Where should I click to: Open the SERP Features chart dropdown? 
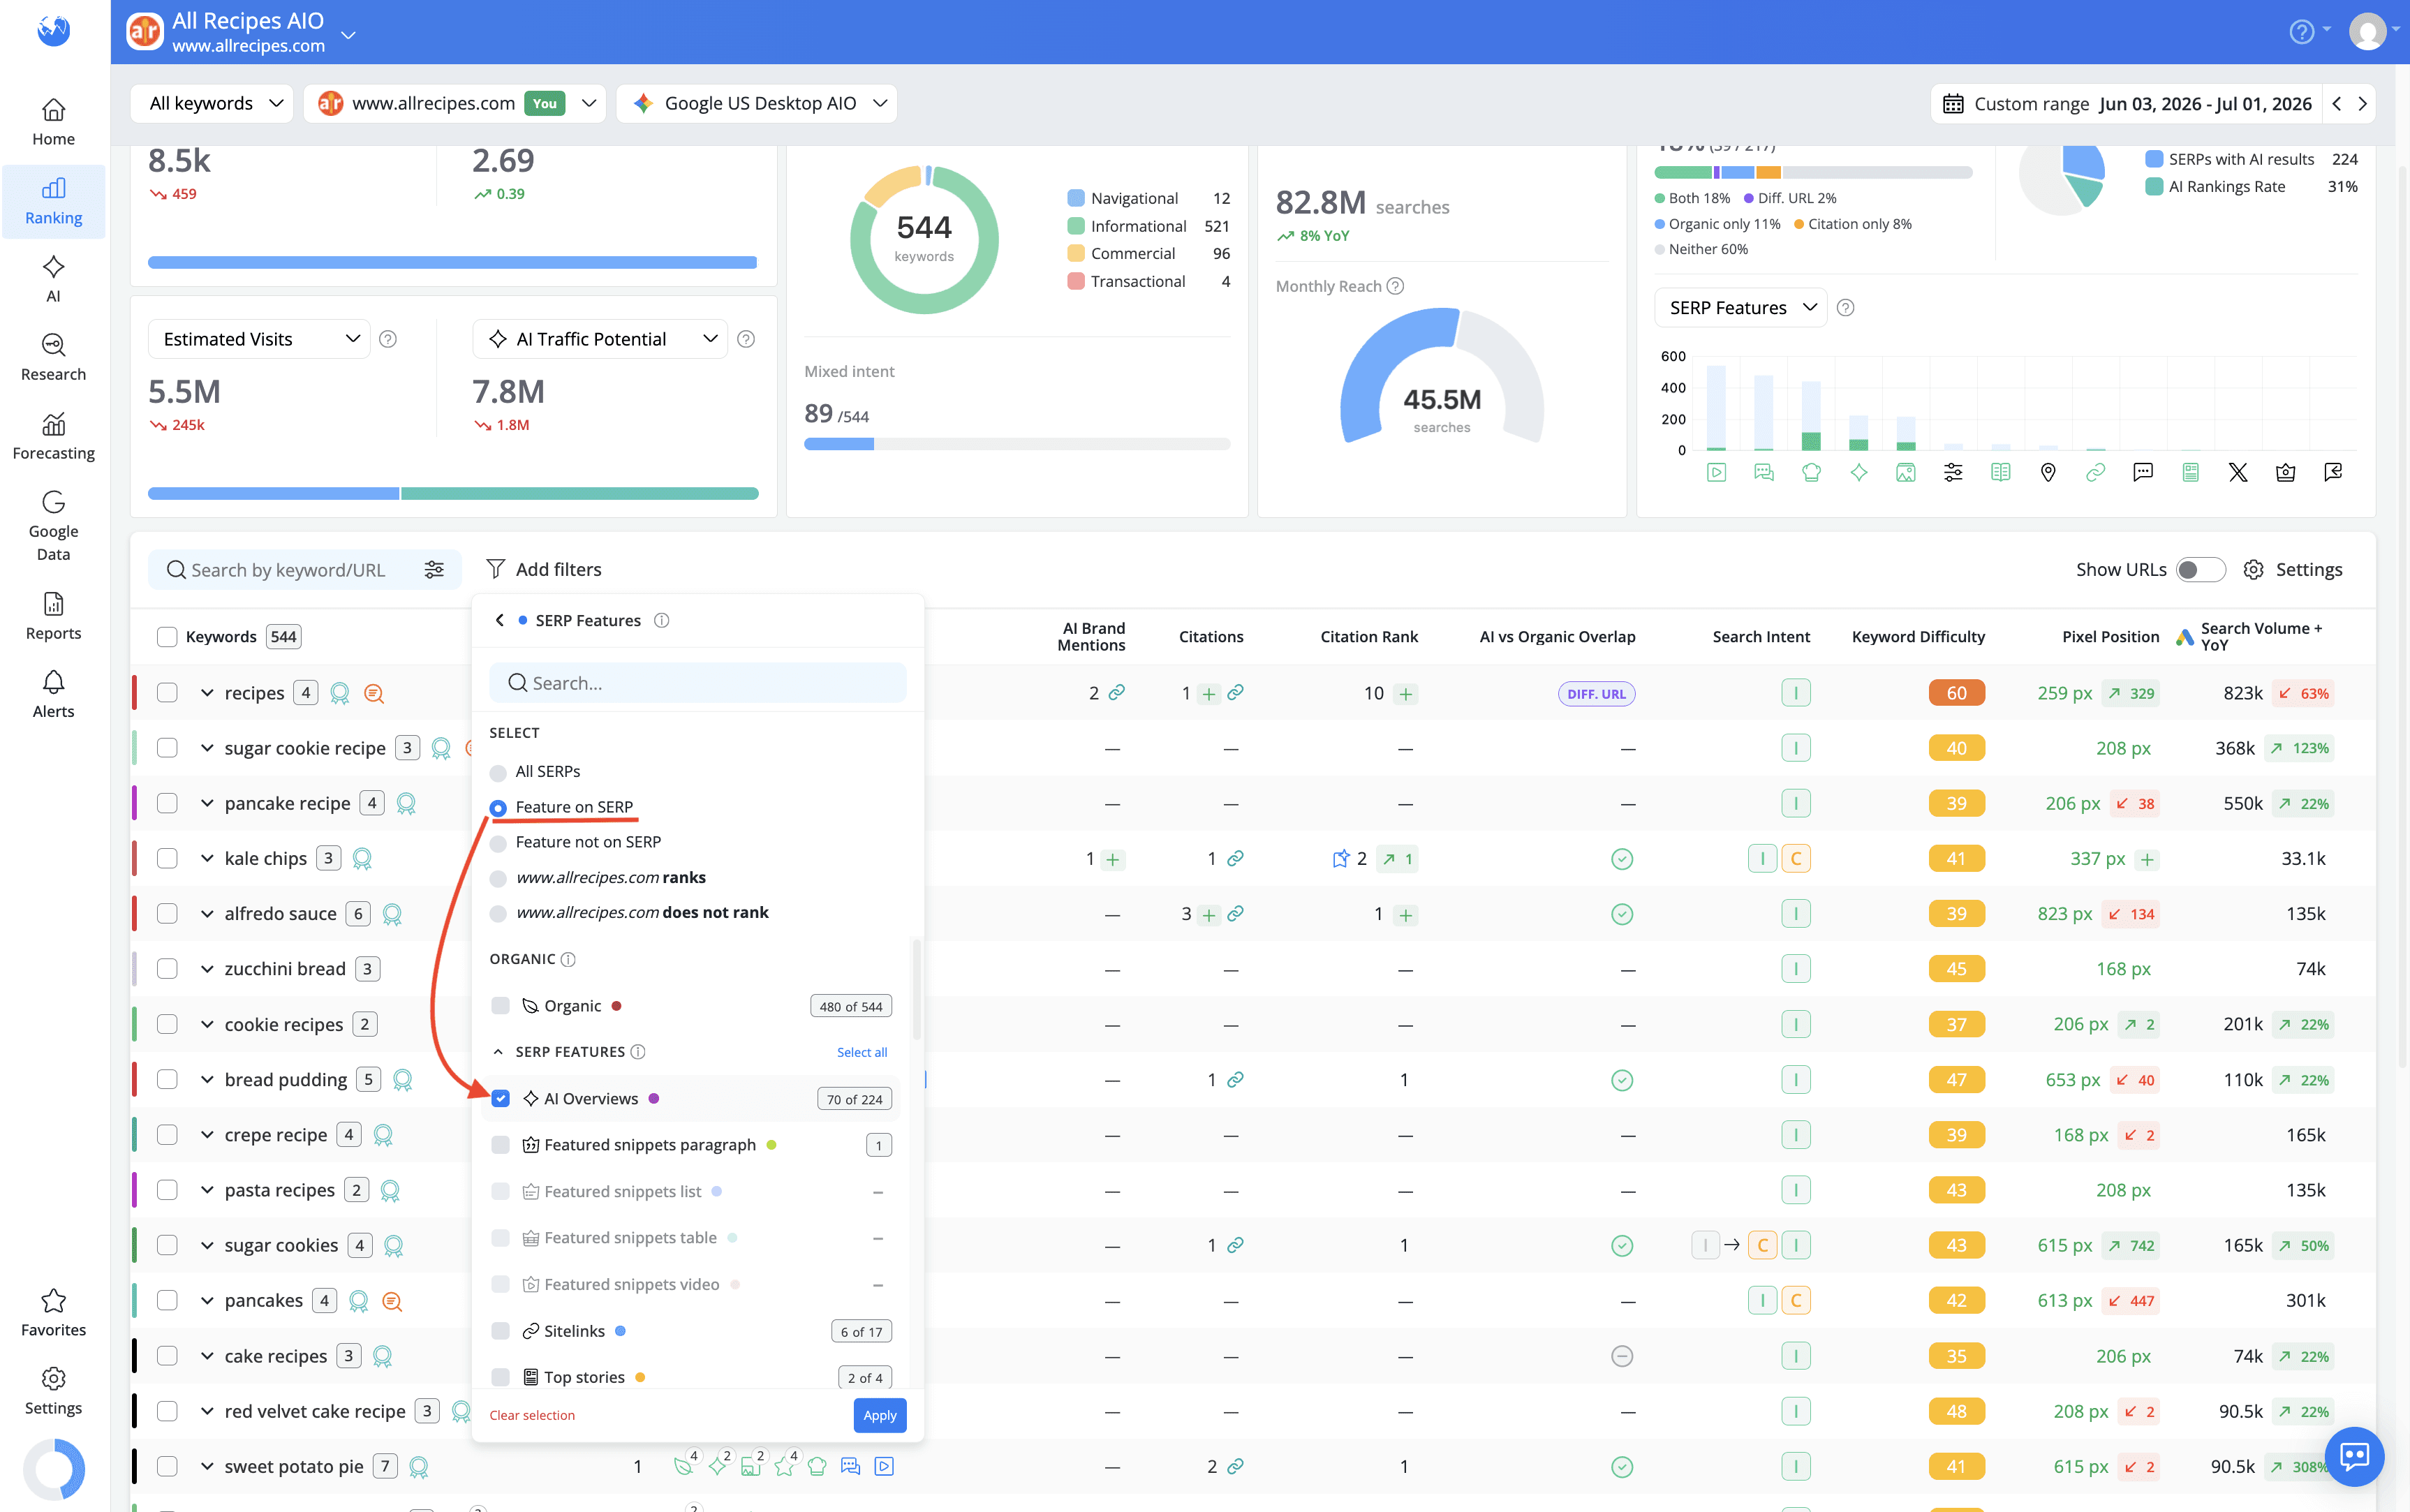[1741, 308]
